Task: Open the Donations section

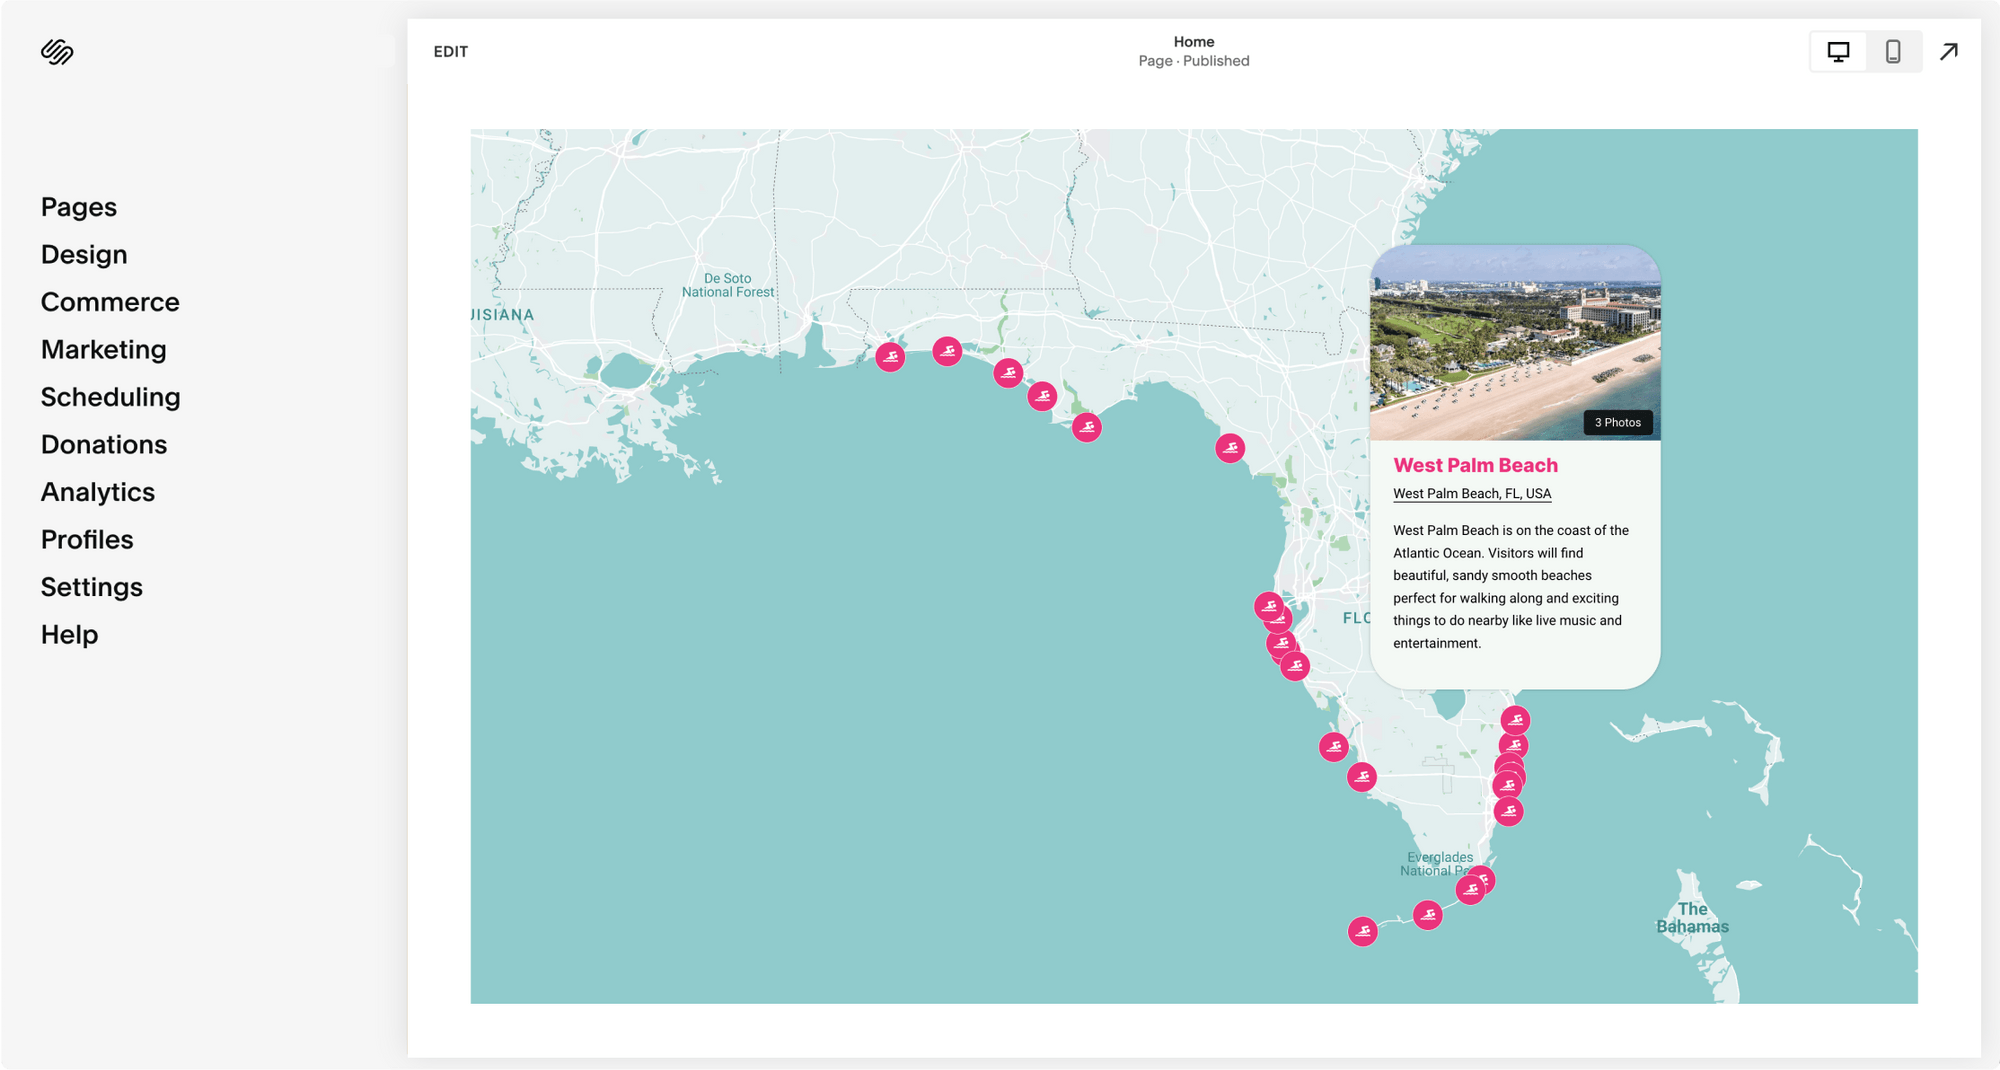Action: (103, 444)
